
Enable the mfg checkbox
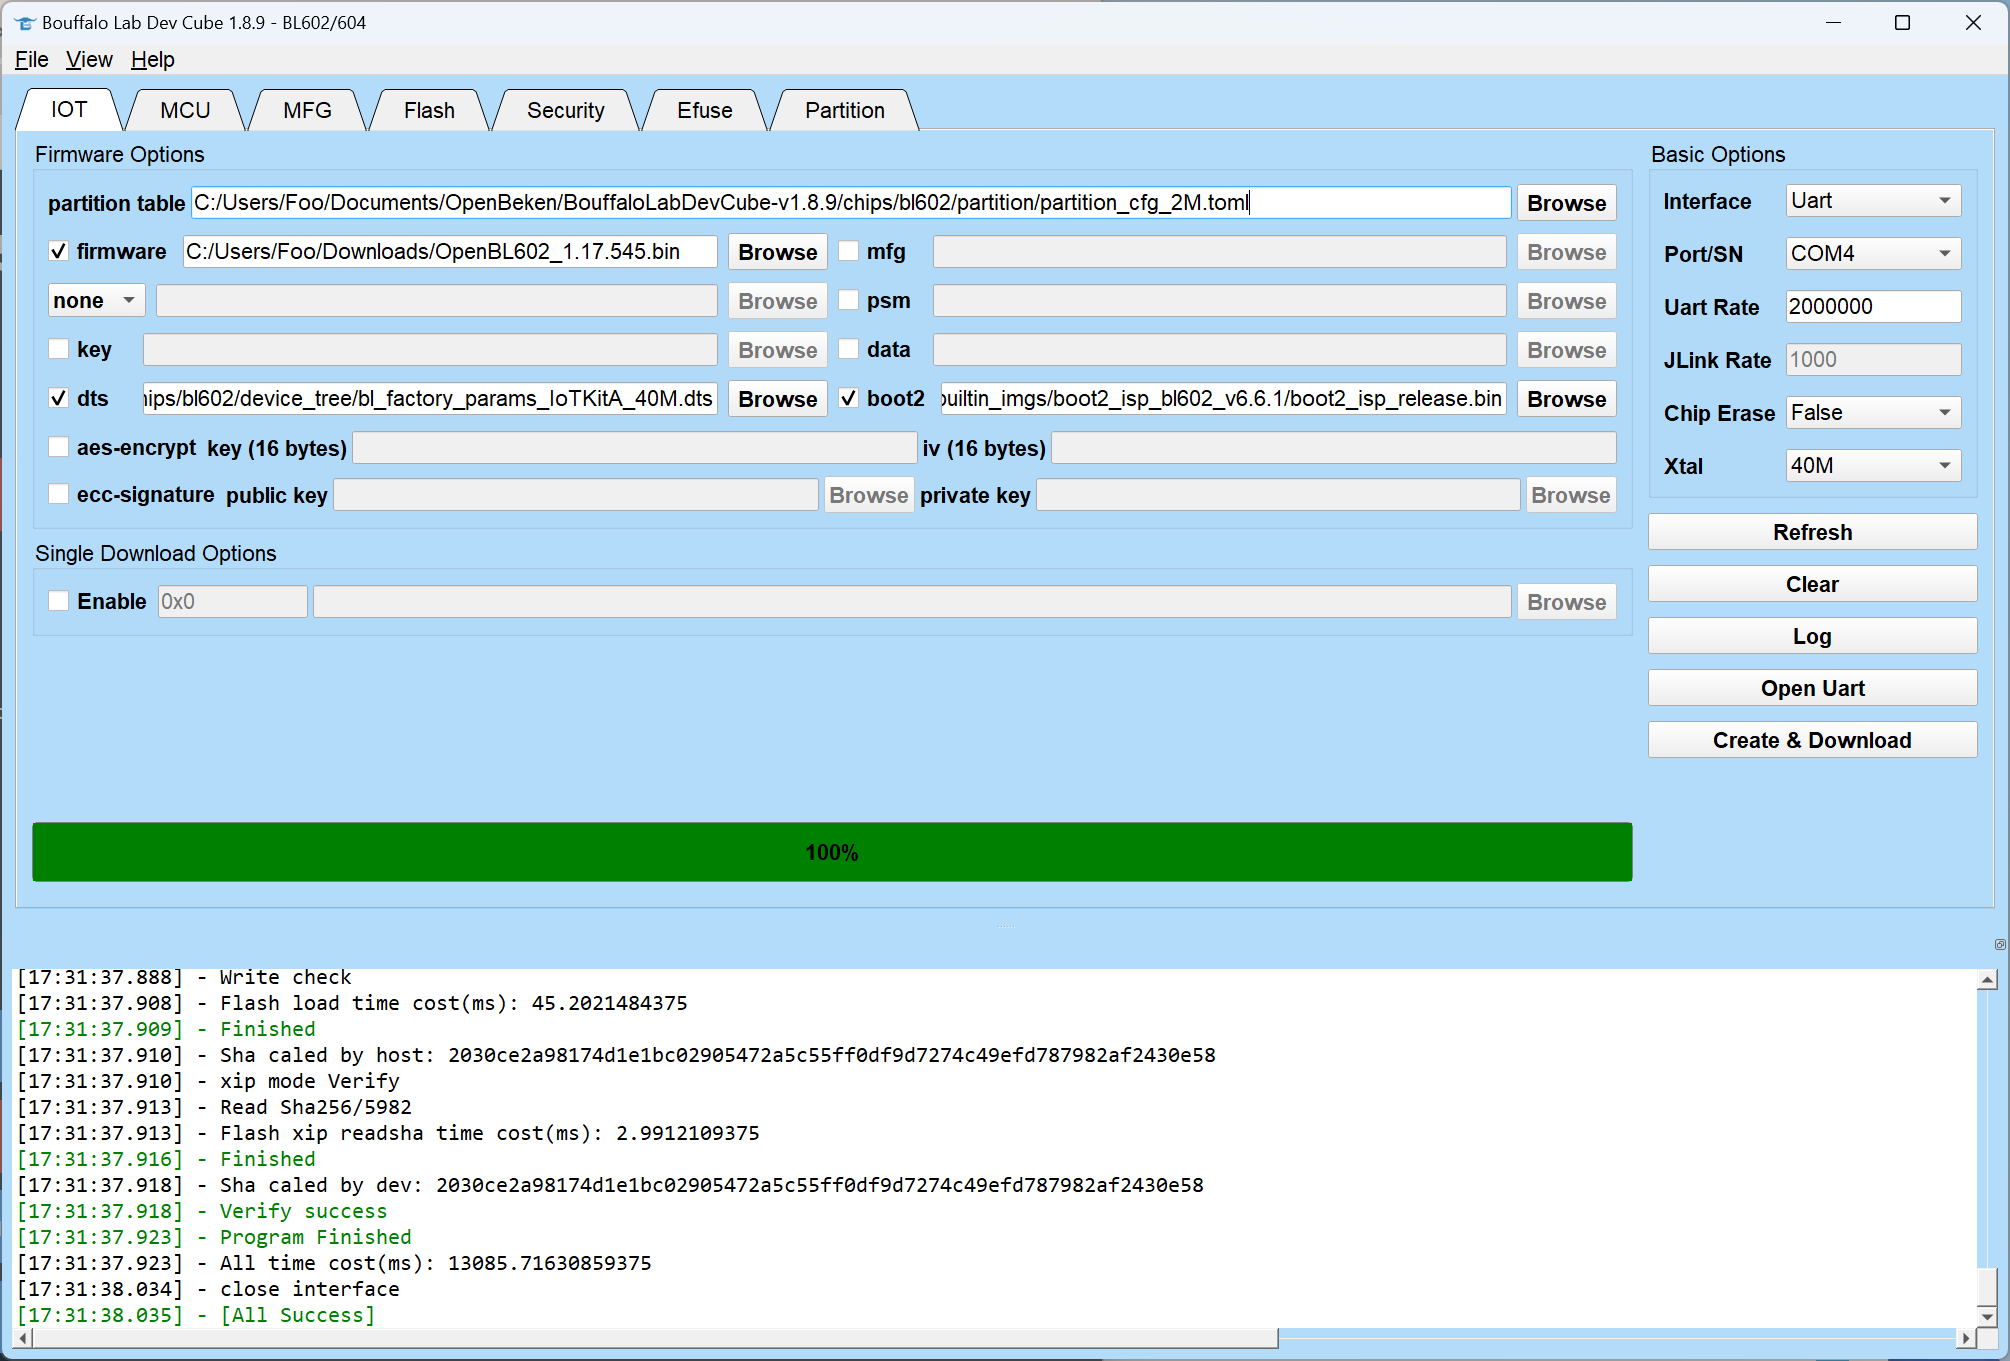(x=849, y=251)
